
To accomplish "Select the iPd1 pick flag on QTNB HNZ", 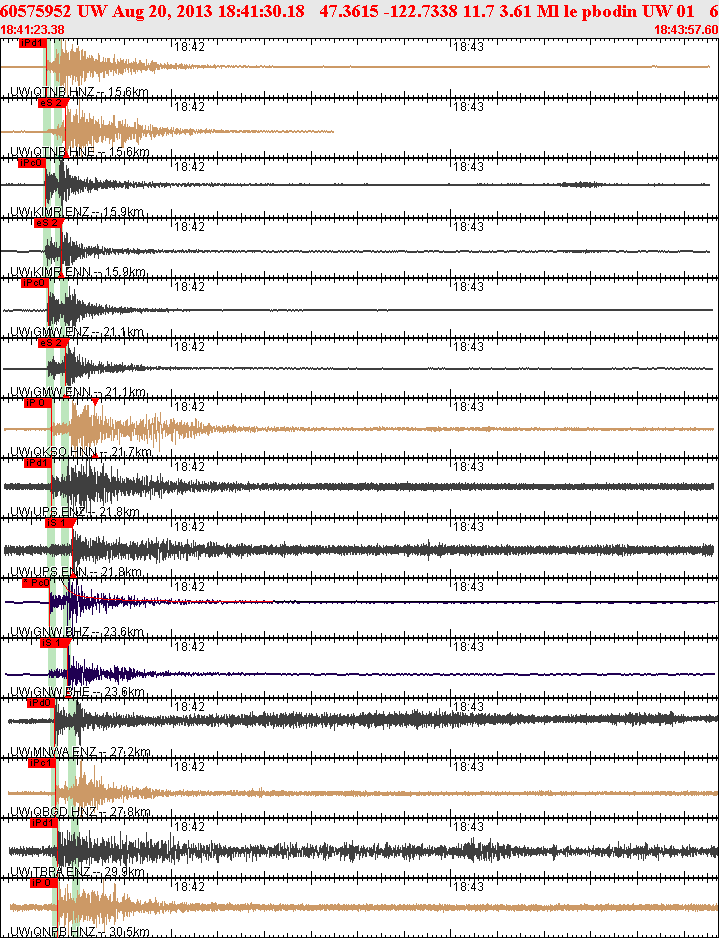I will 32,44.
